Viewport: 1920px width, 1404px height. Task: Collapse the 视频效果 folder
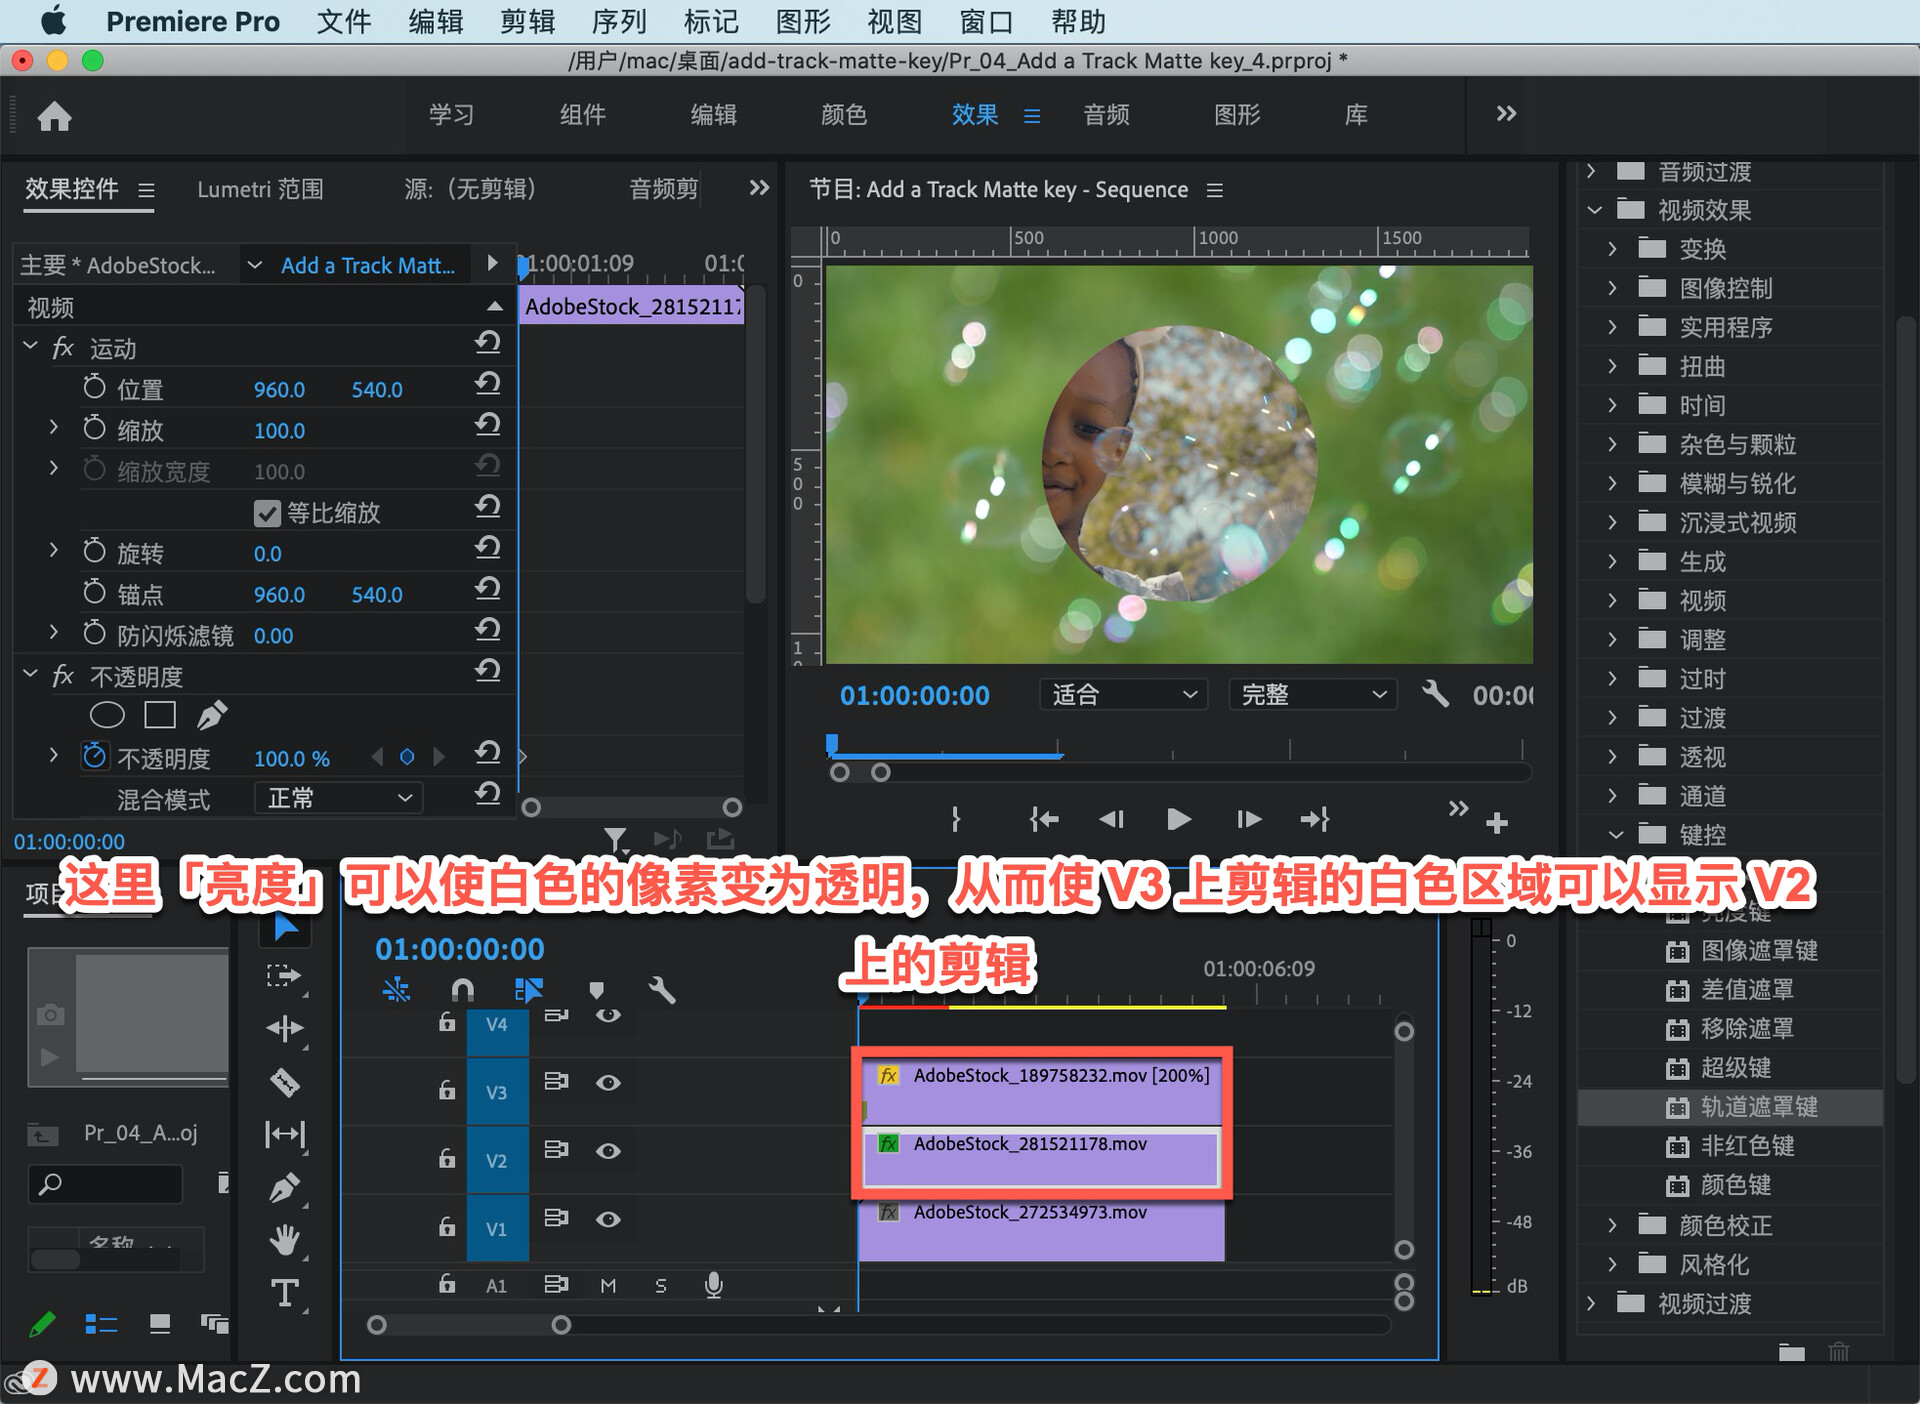(1595, 210)
